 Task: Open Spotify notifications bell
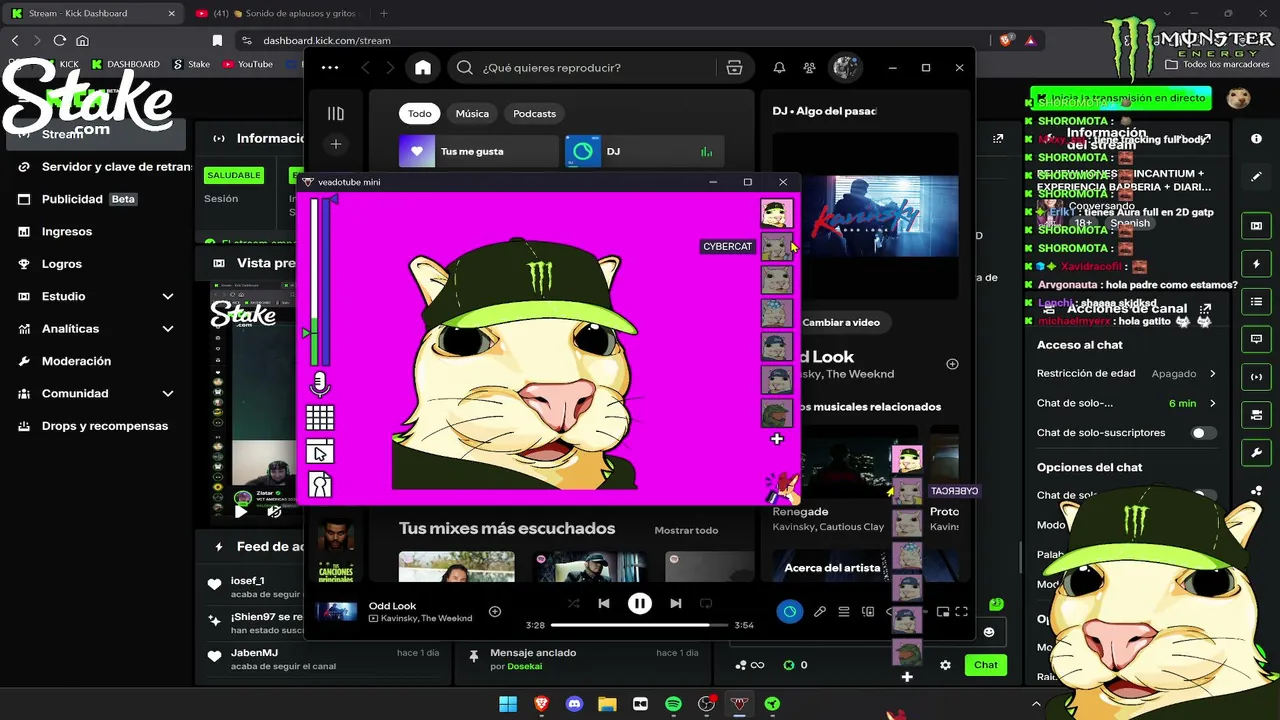(x=779, y=68)
